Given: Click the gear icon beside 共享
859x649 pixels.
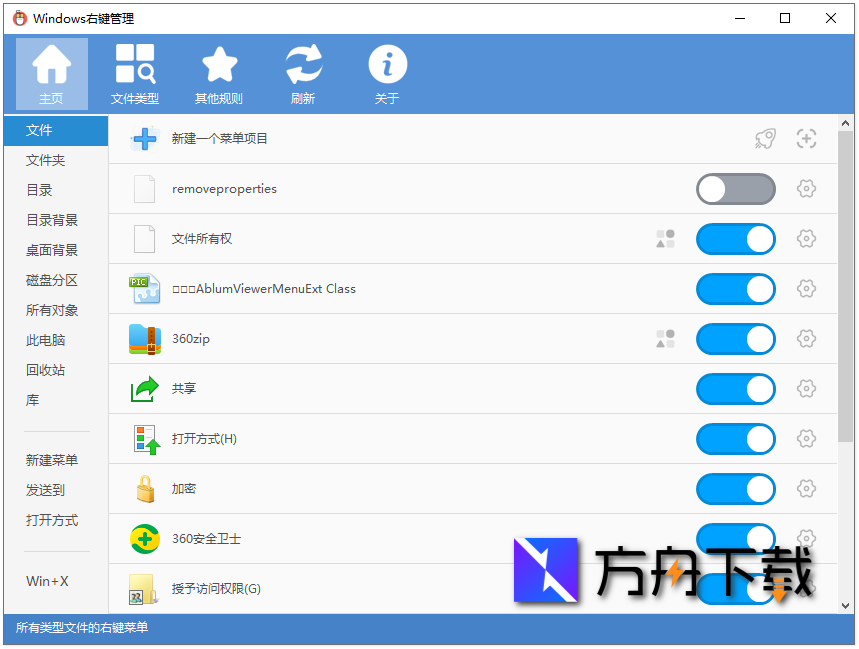Looking at the screenshot, I should (806, 389).
